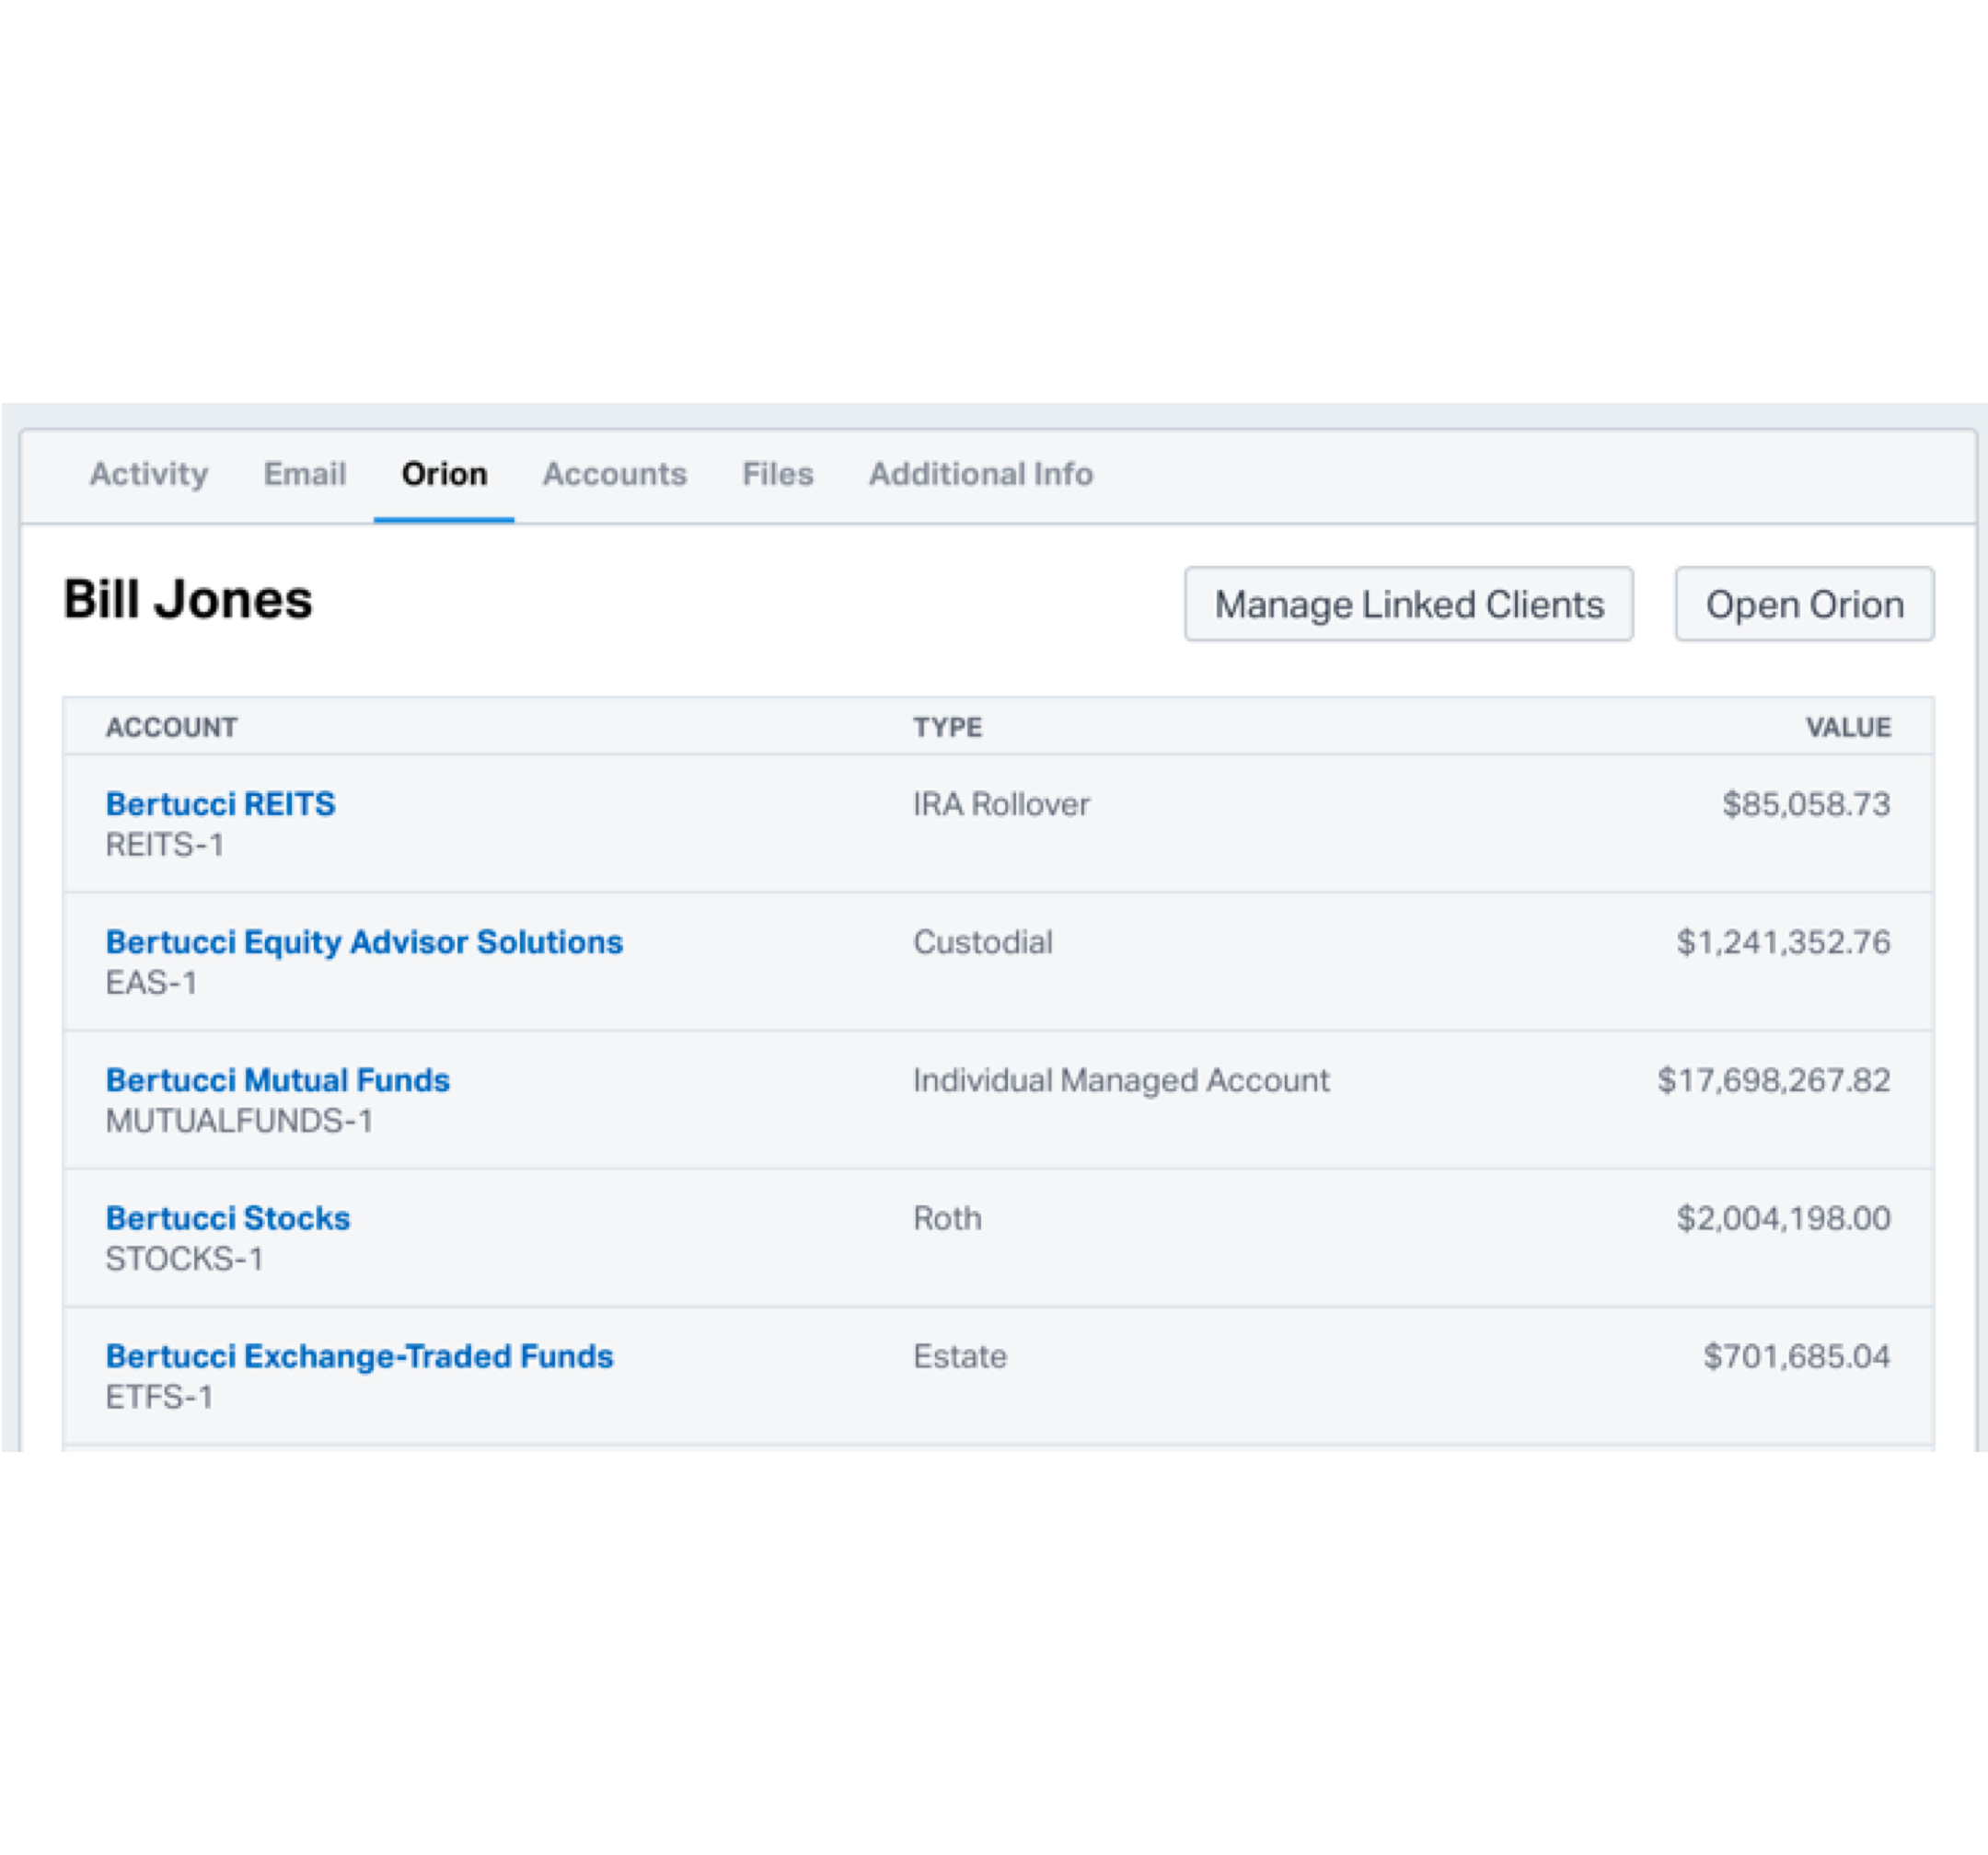Image resolution: width=1988 pixels, height=1855 pixels.
Task: Select the Orion tab
Action: (x=444, y=473)
